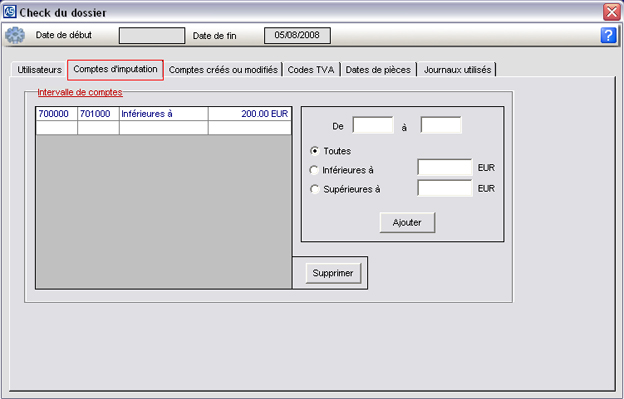This screenshot has height=399, width=624.
Task: Select the Supérieures à radio button
Action: tap(315, 189)
